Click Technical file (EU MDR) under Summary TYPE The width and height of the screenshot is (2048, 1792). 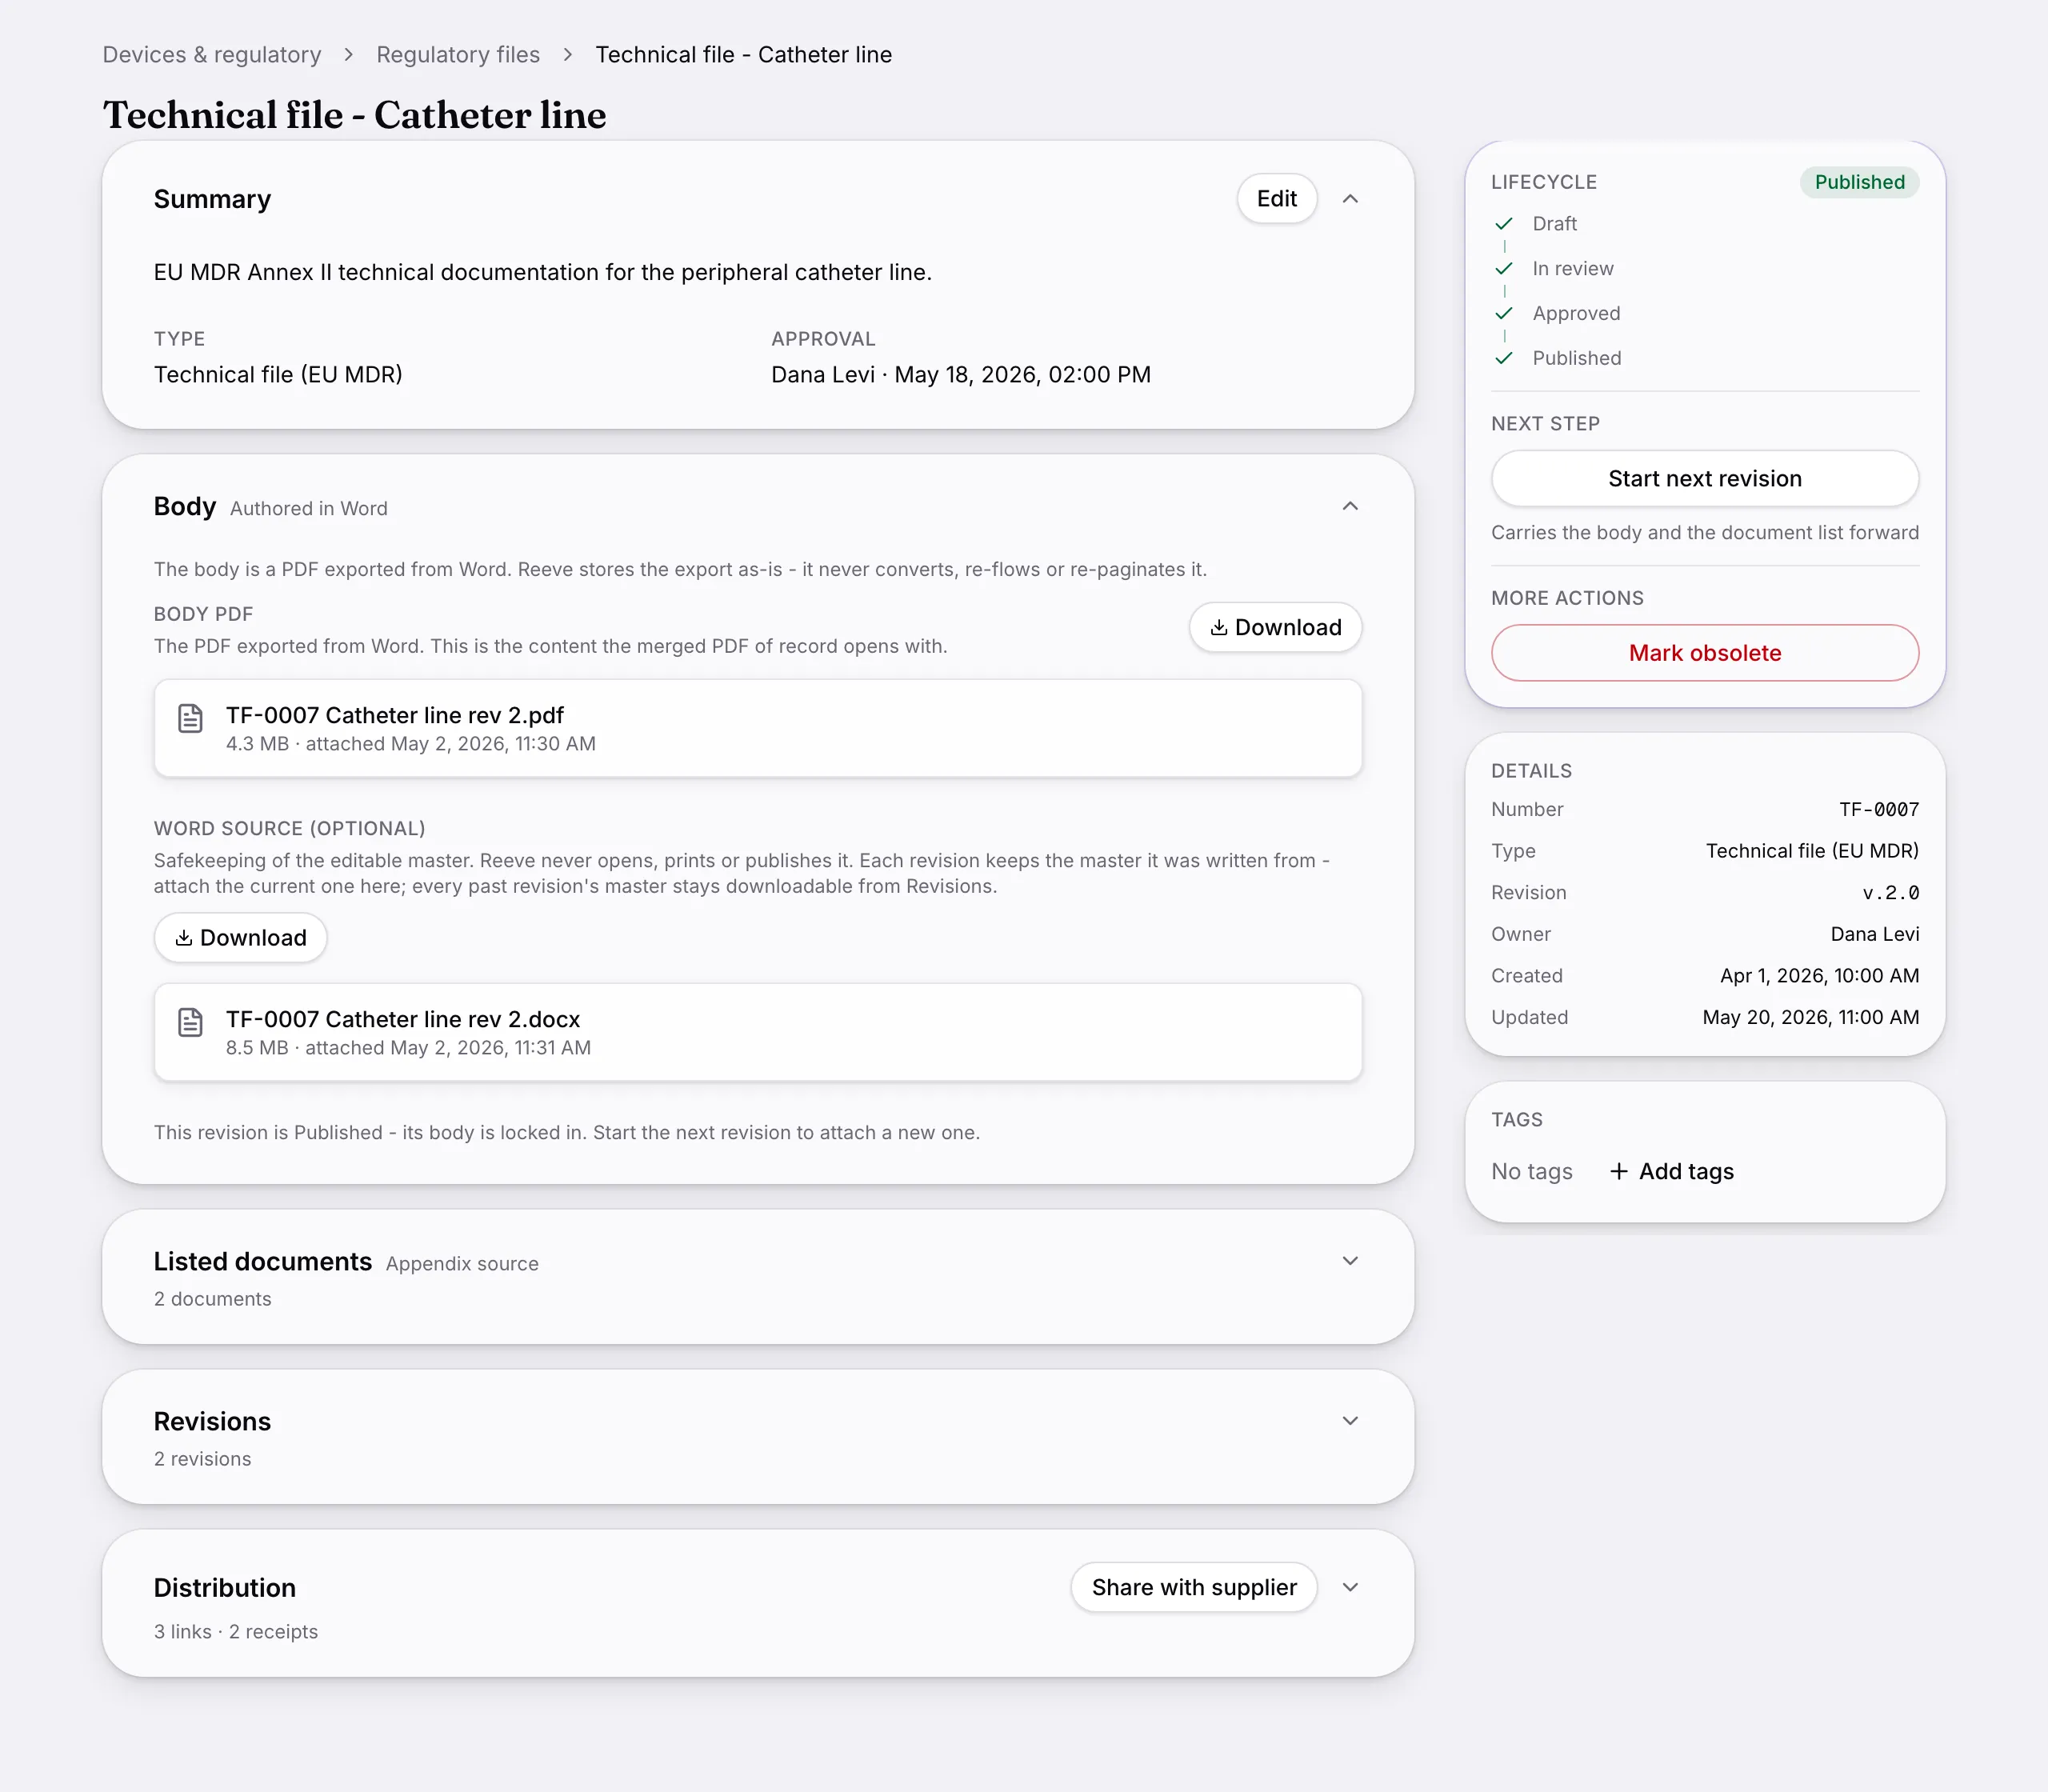pyautogui.click(x=278, y=375)
